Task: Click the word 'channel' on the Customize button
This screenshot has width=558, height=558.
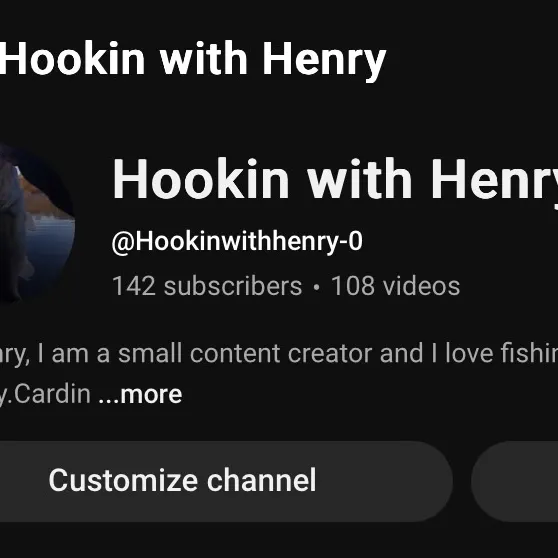Action: coord(262,480)
